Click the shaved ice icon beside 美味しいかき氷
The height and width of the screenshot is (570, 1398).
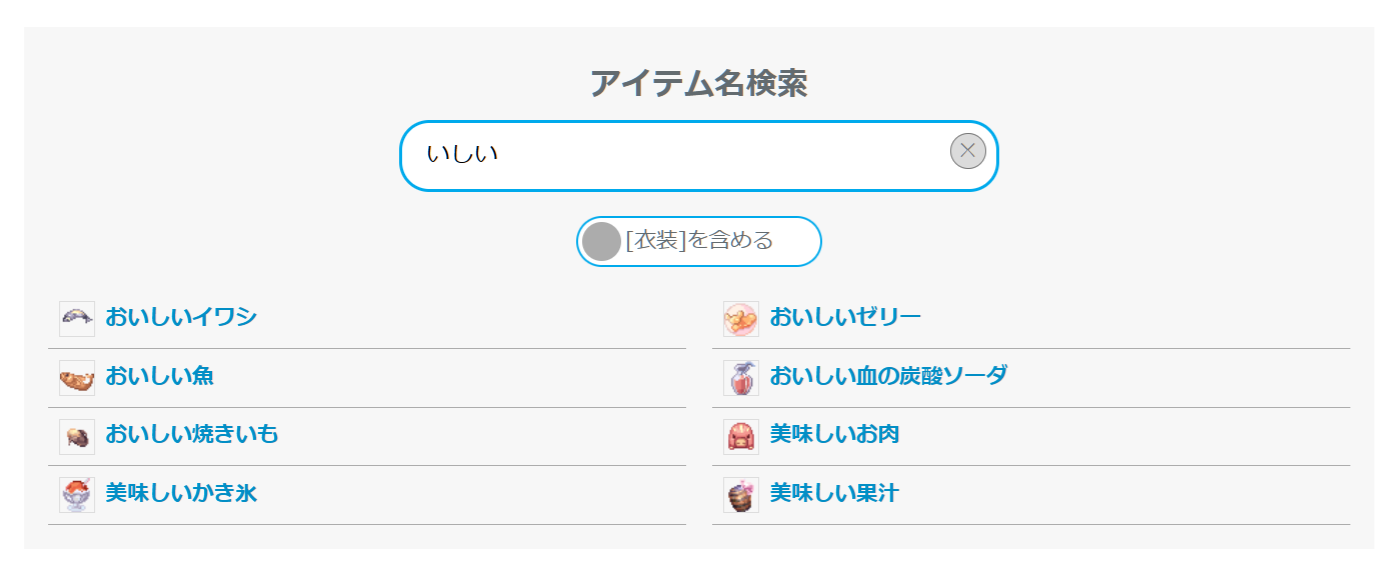77,494
